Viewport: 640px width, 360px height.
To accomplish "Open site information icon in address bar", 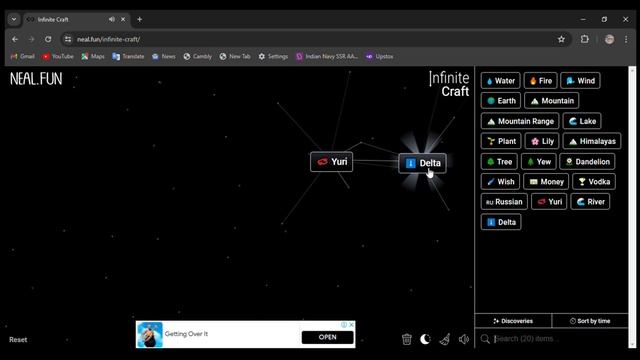I will 68,39.
